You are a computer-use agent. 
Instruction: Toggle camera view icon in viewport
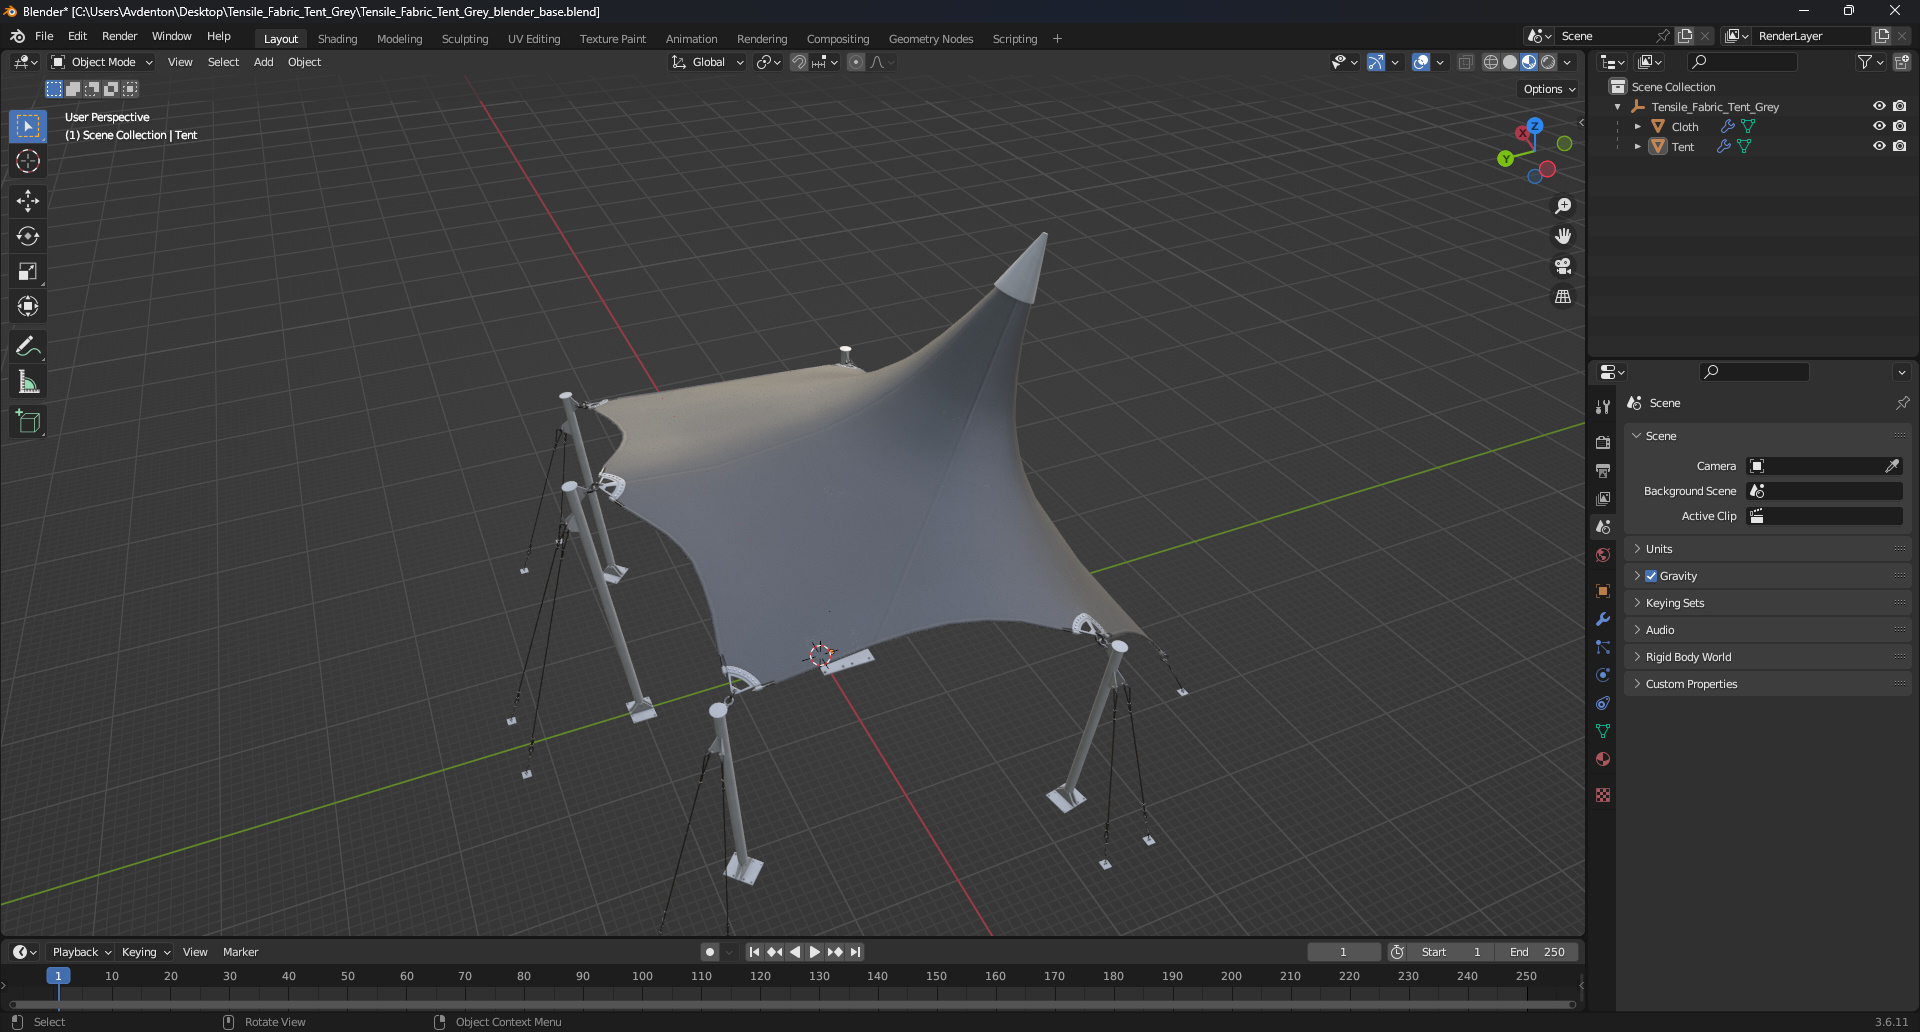(x=1563, y=266)
